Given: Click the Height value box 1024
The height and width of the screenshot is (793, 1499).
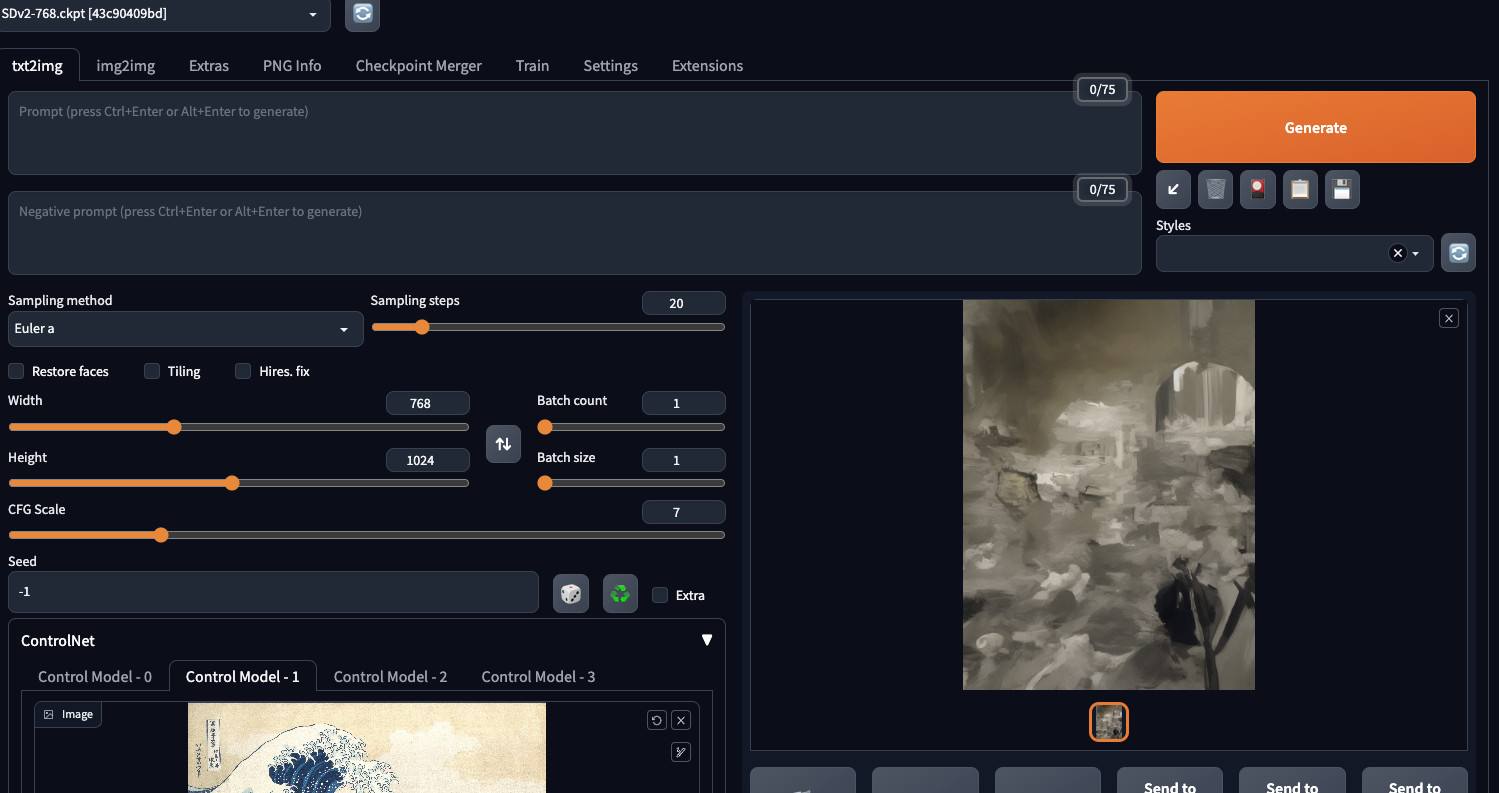Looking at the screenshot, I should pos(427,460).
